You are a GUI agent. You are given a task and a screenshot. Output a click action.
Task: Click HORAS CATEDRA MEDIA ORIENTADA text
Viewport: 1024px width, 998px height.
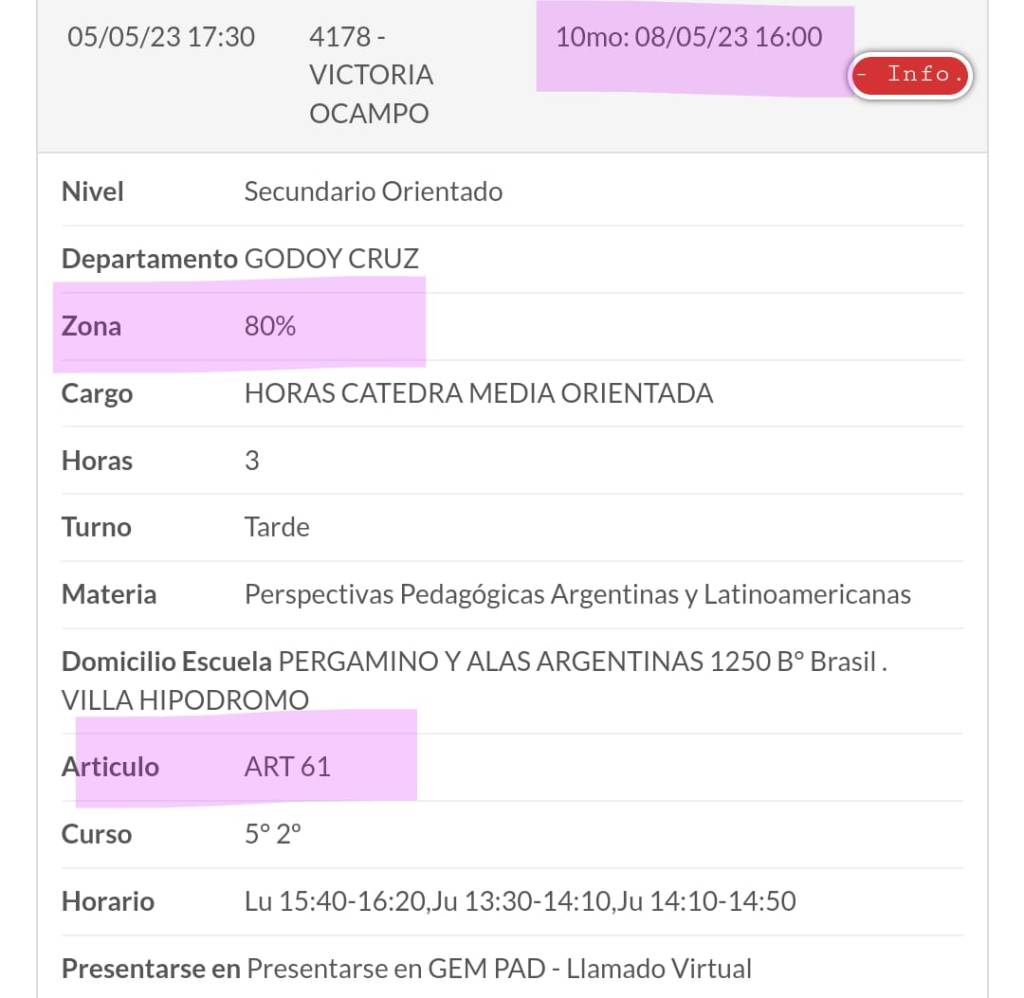pyautogui.click(x=478, y=393)
